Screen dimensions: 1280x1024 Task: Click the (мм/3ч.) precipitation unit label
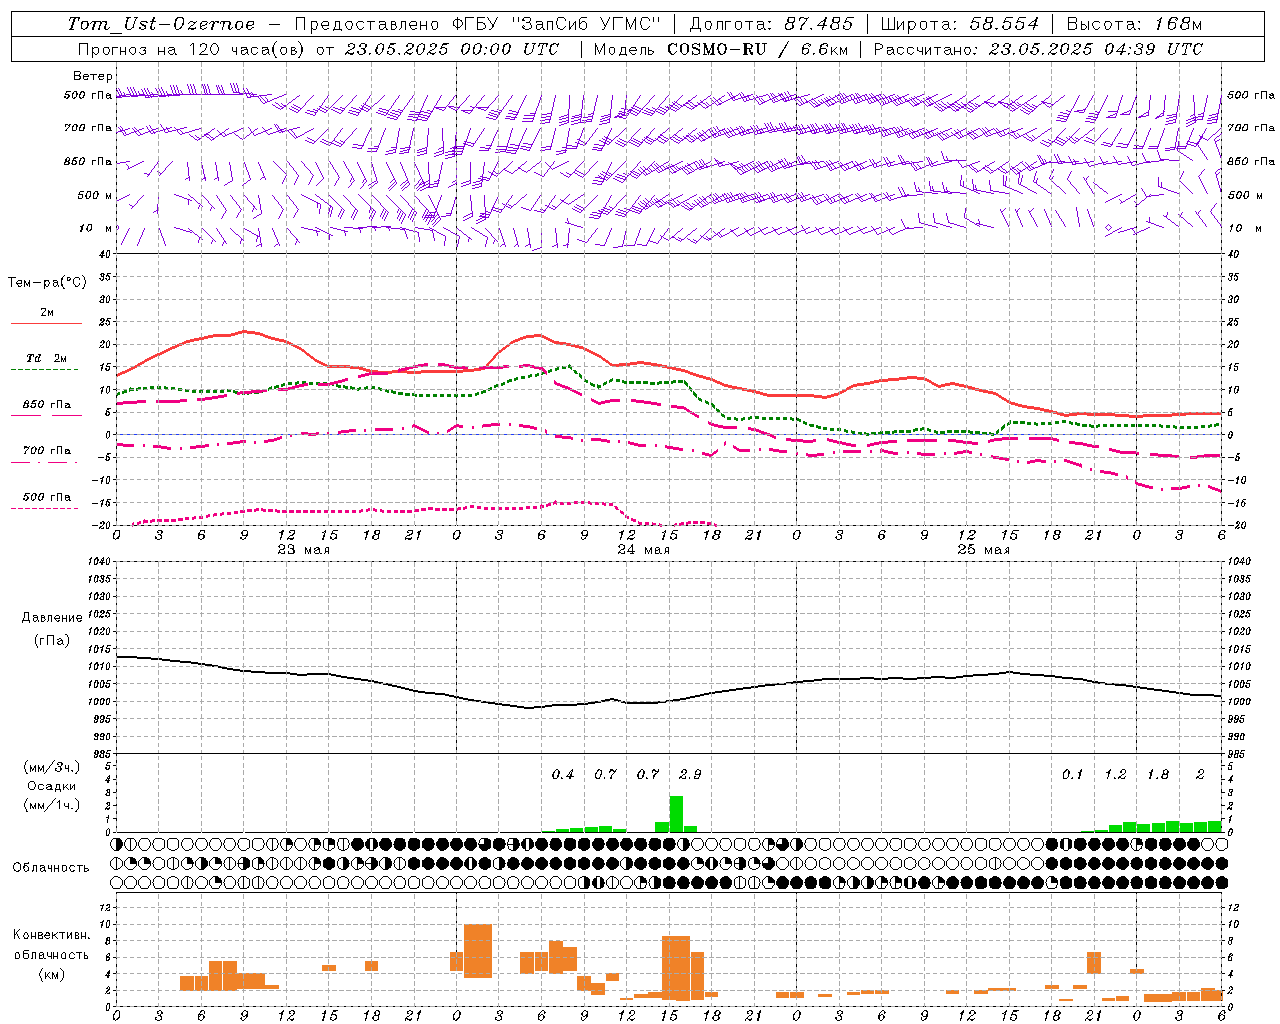52,767
